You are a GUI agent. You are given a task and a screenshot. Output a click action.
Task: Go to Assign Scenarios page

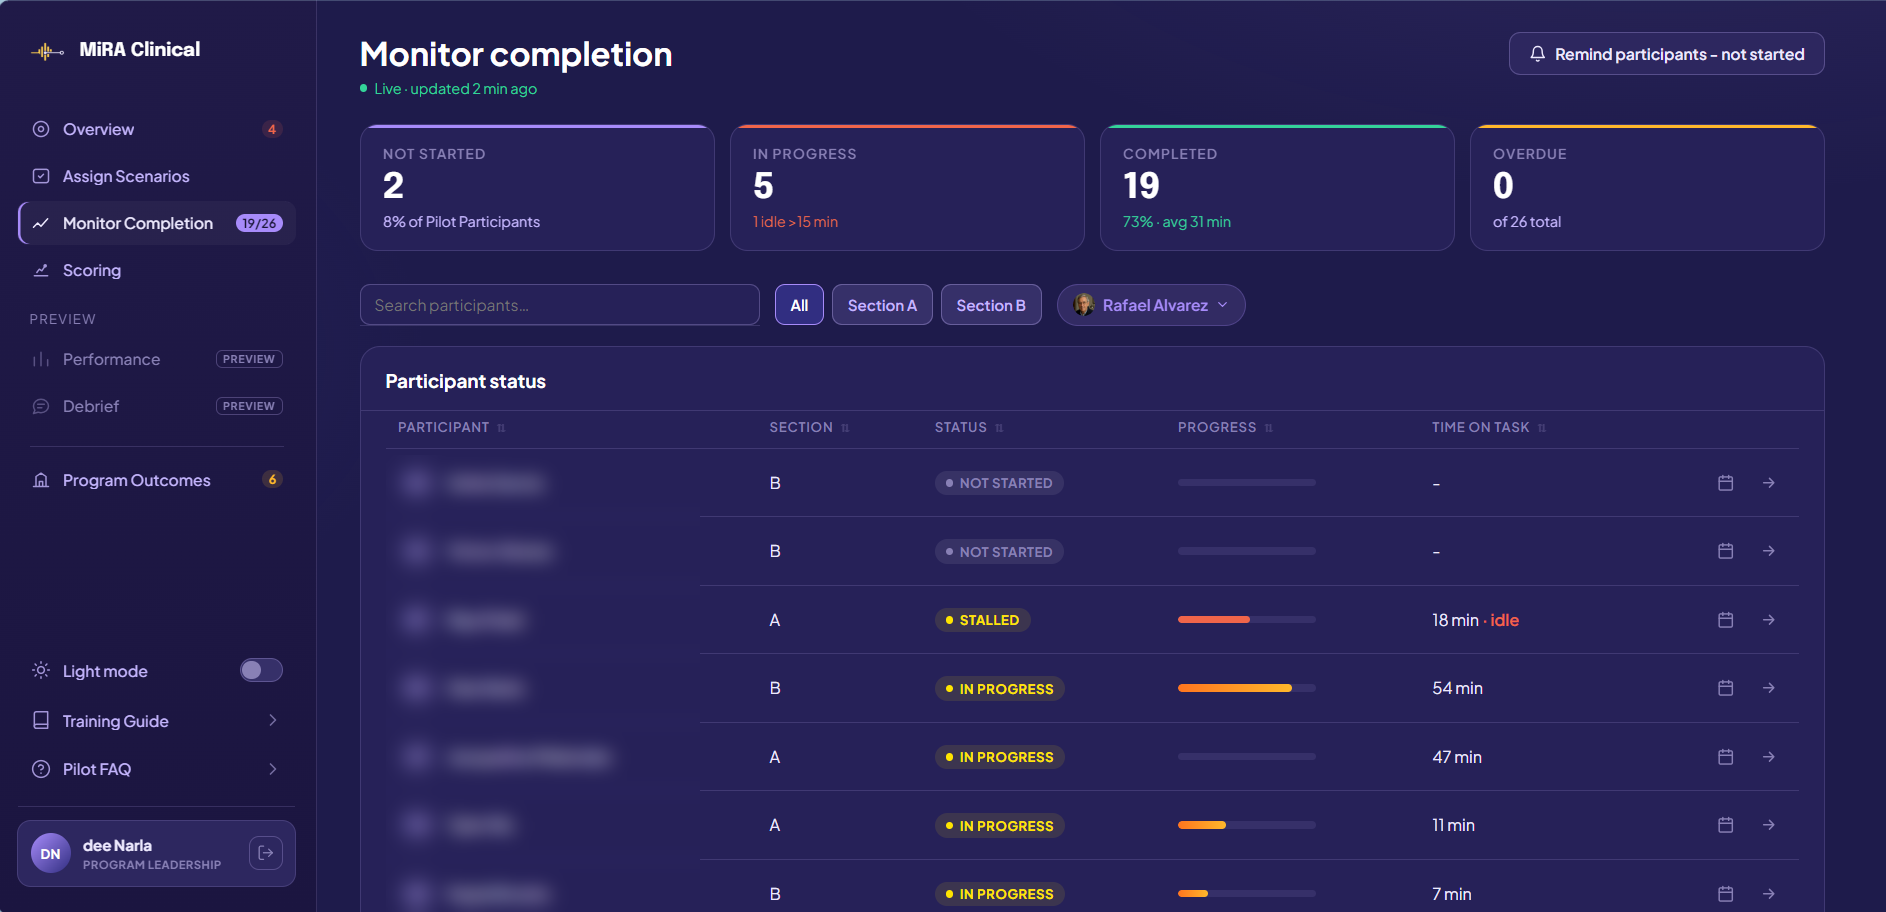[157, 176]
